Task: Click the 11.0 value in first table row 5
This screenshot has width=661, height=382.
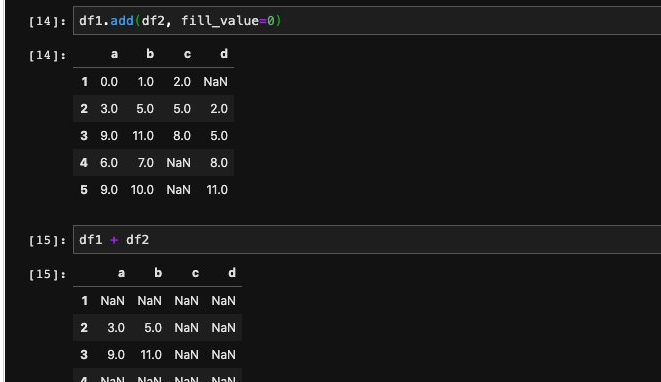Action: tap(217, 190)
